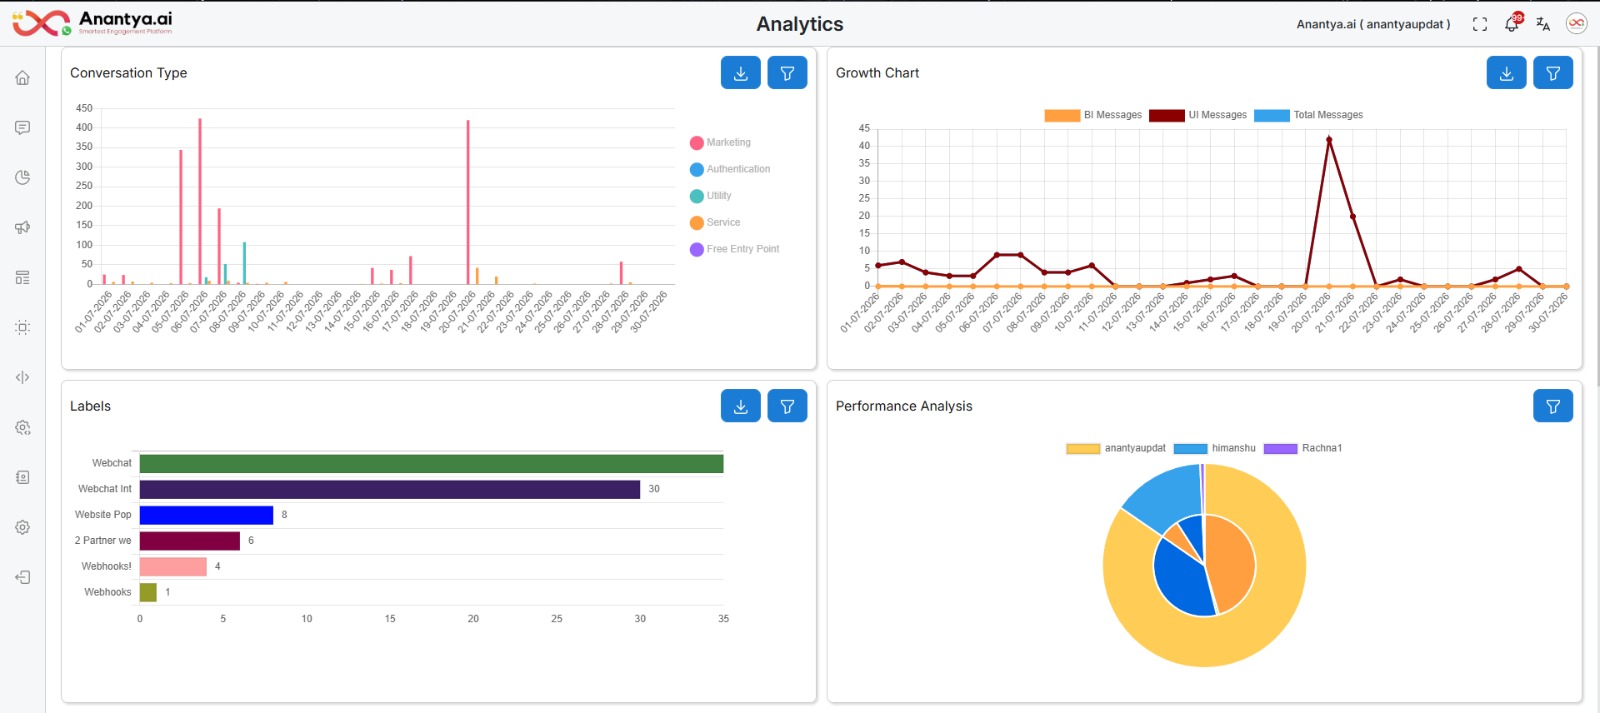The image size is (1600, 713).
Task: Toggle the Free Entry Point legend item
Action: (735, 250)
